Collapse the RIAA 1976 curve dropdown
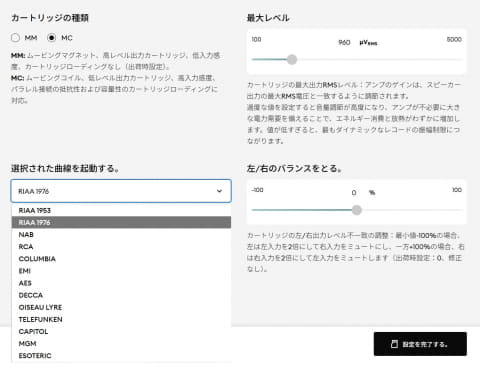 click(121, 191)
